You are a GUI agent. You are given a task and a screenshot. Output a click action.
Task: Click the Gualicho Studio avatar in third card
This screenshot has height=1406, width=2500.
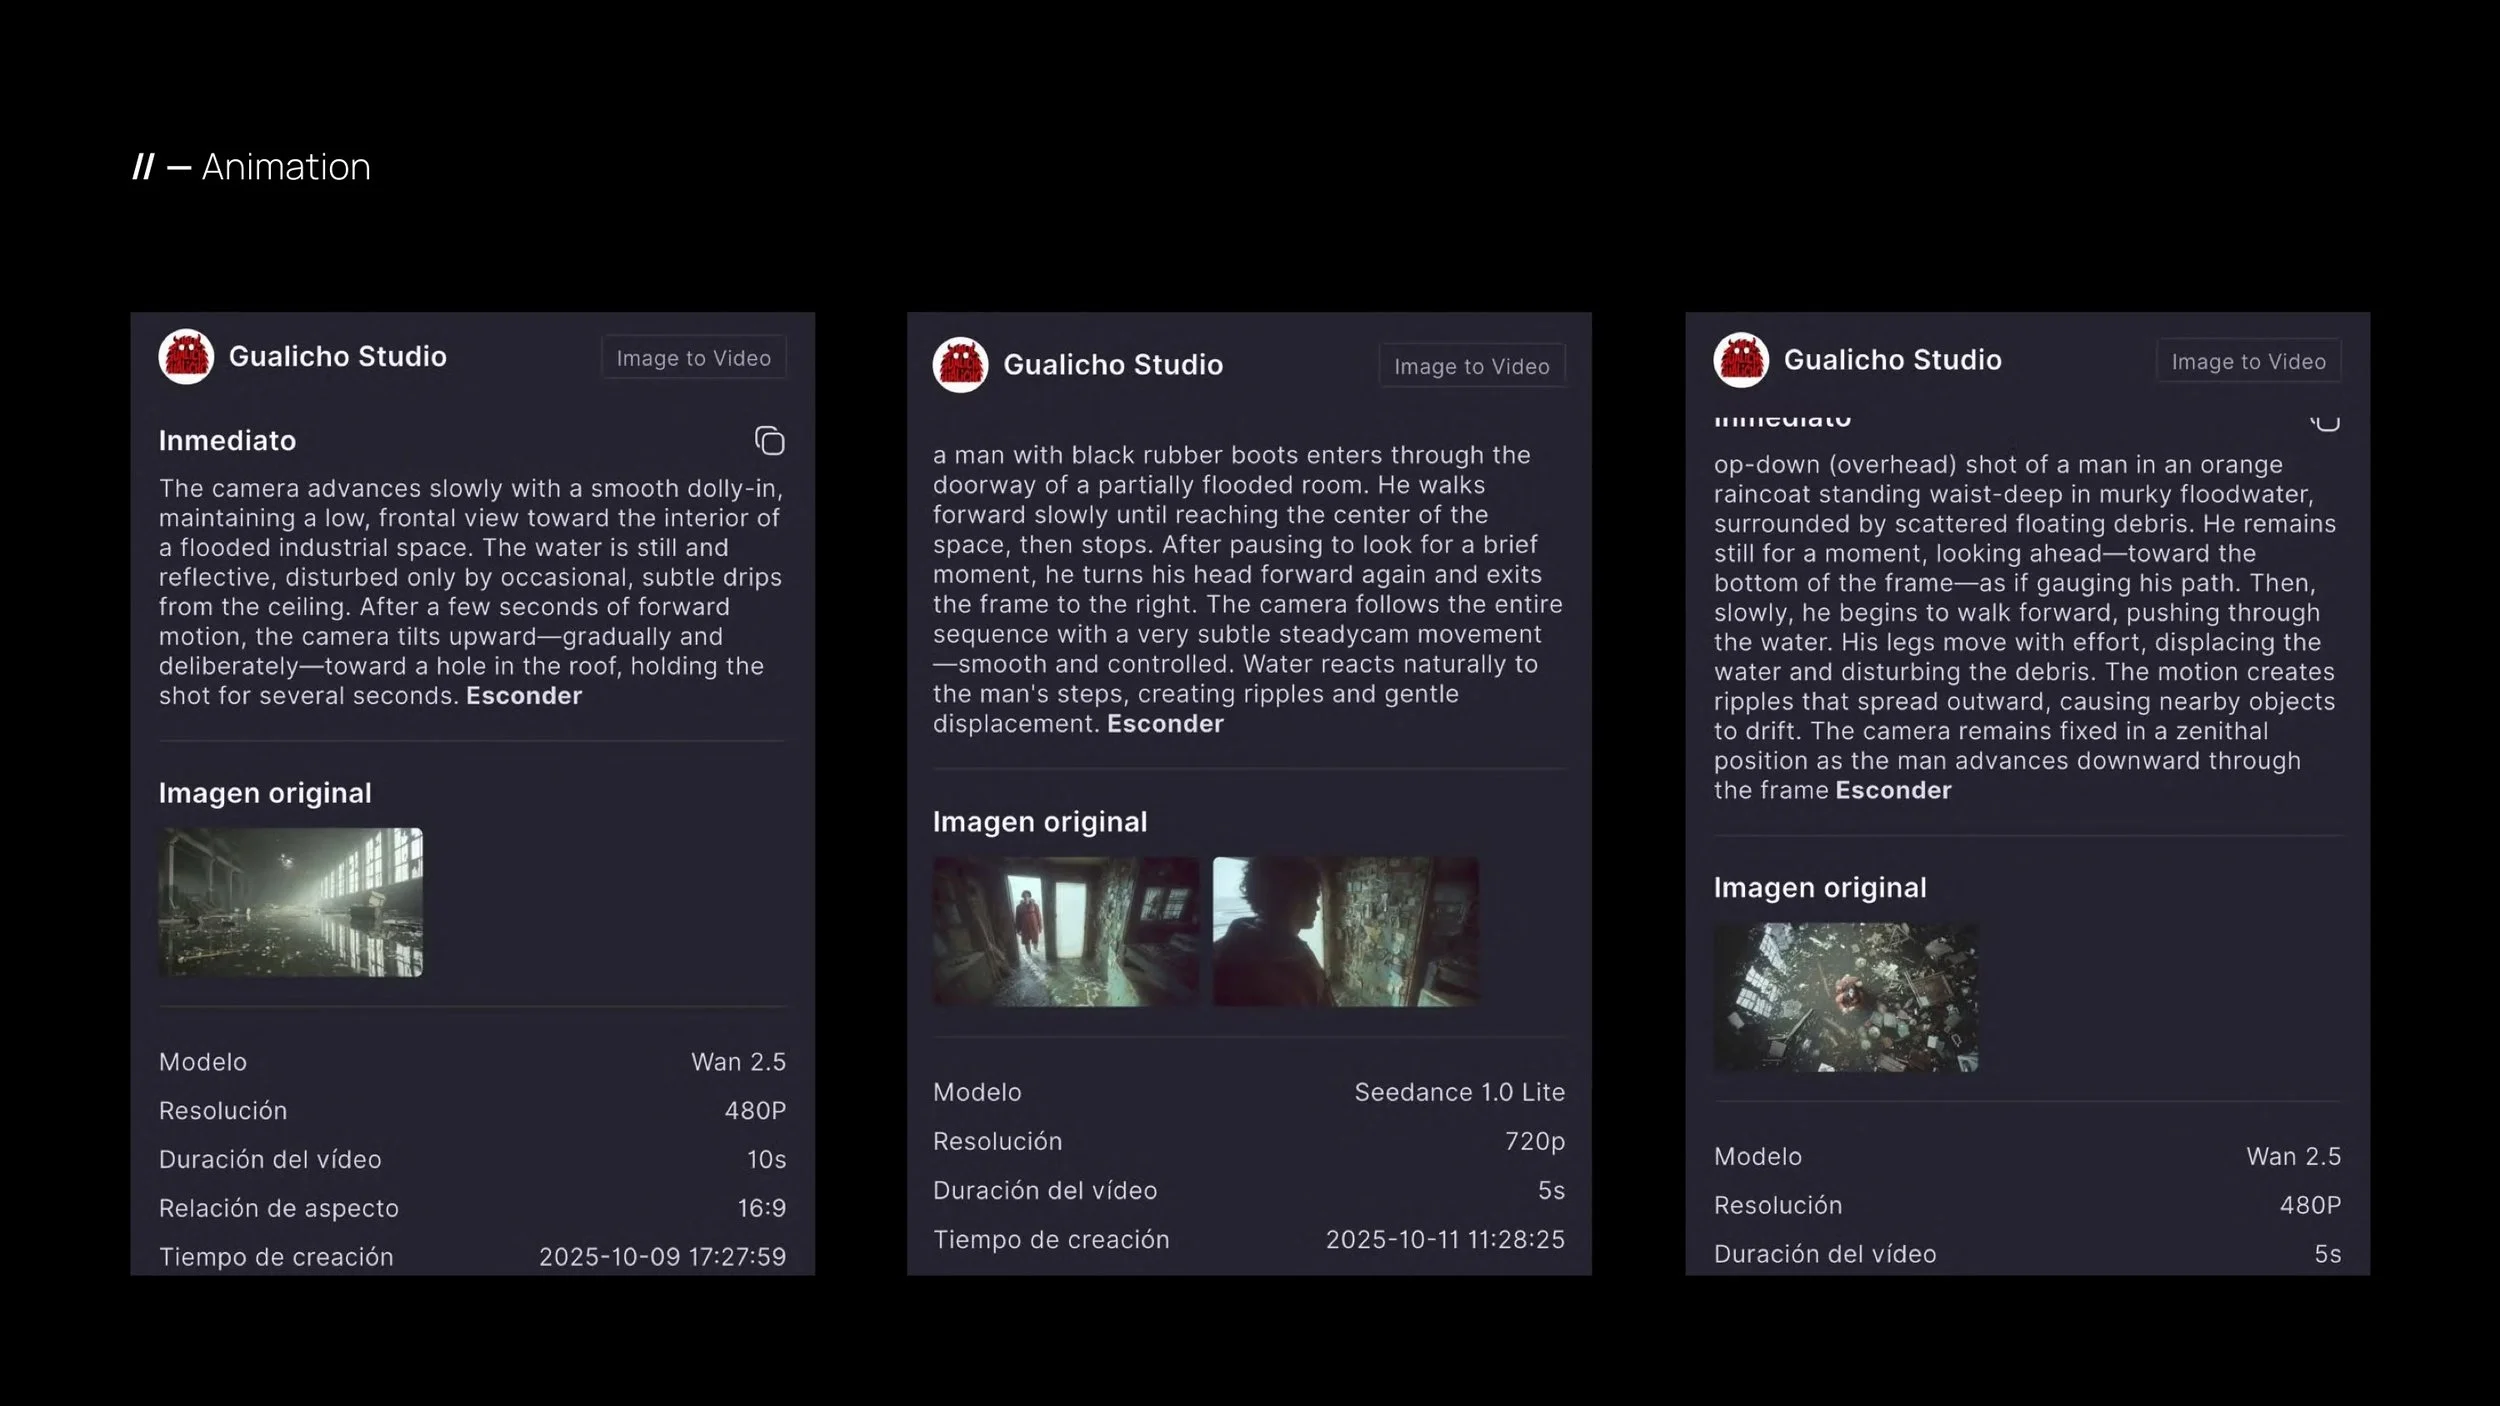(1741, 360)
